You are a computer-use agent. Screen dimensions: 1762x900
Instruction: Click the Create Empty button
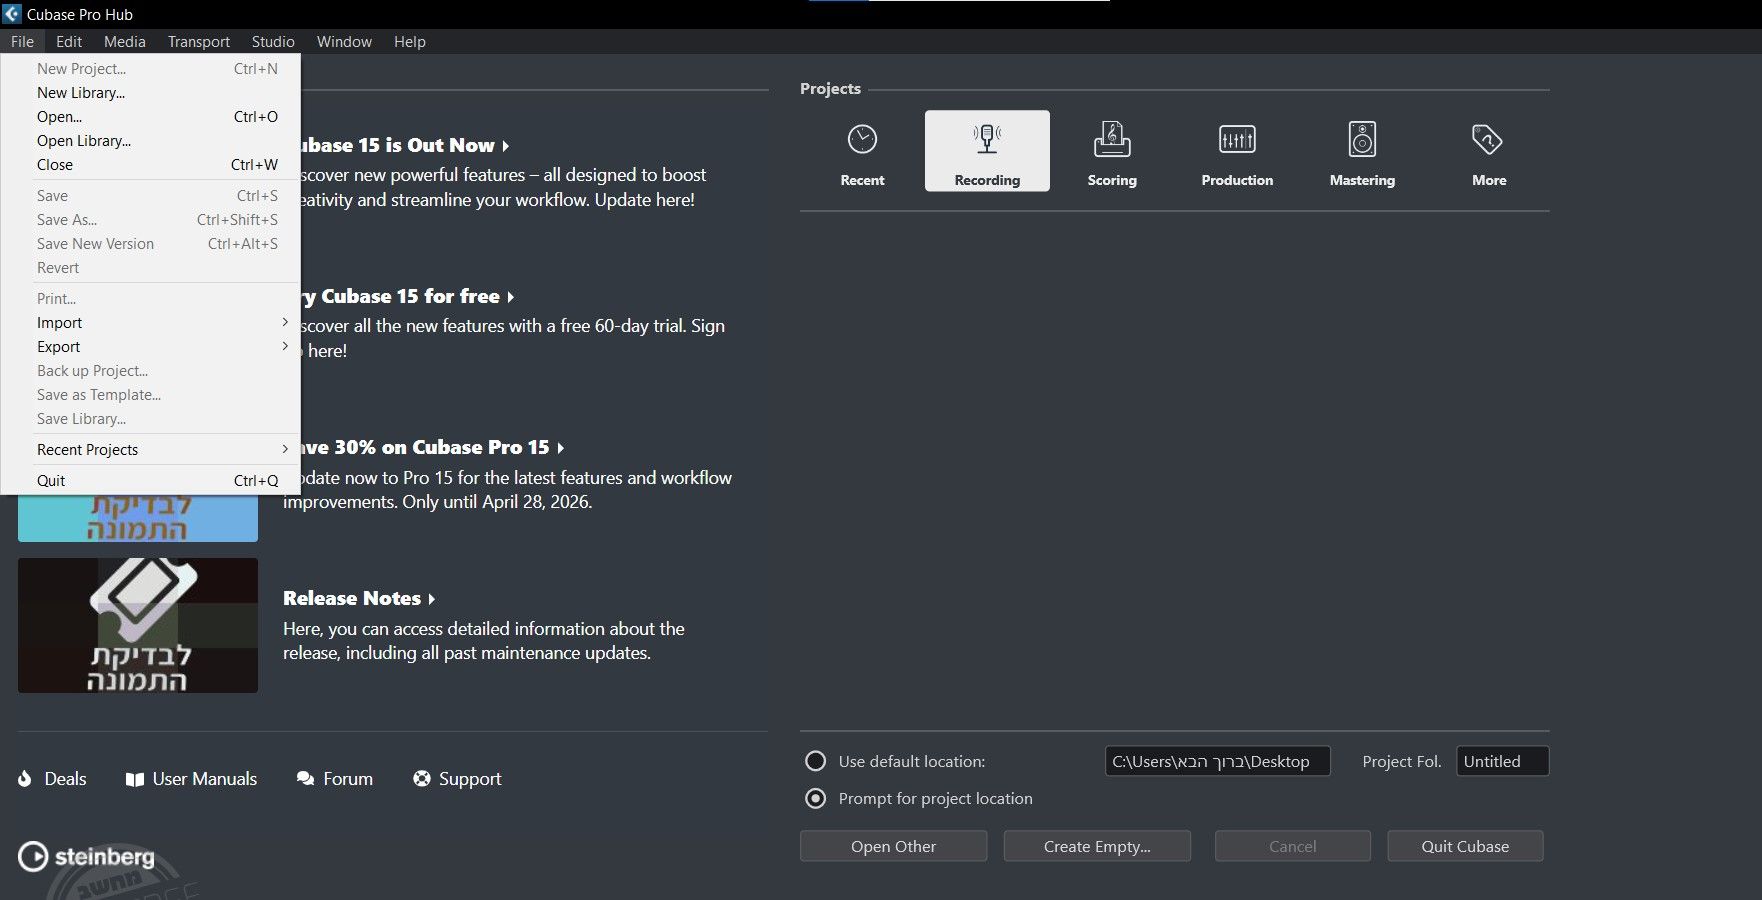pos(1097,846)
